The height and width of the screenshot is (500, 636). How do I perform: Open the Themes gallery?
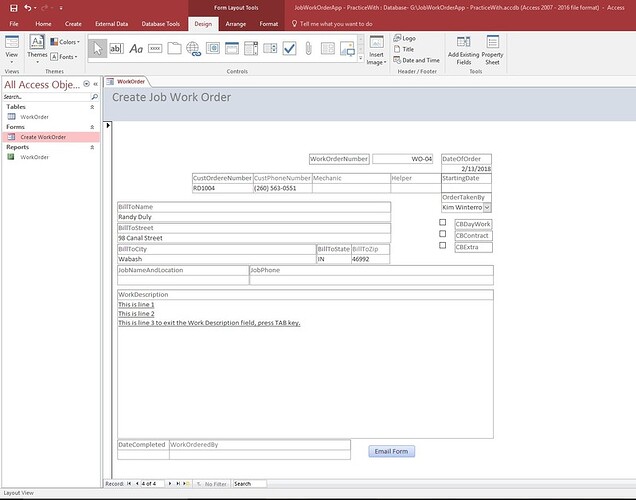[x=36, y=46]
